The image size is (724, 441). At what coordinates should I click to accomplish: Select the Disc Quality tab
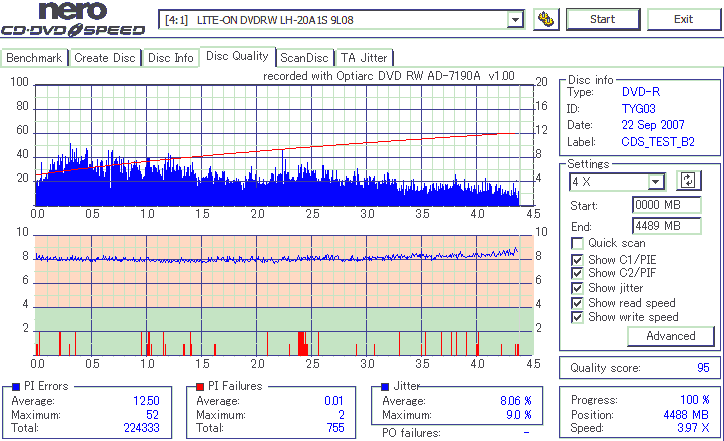point(237,56)
